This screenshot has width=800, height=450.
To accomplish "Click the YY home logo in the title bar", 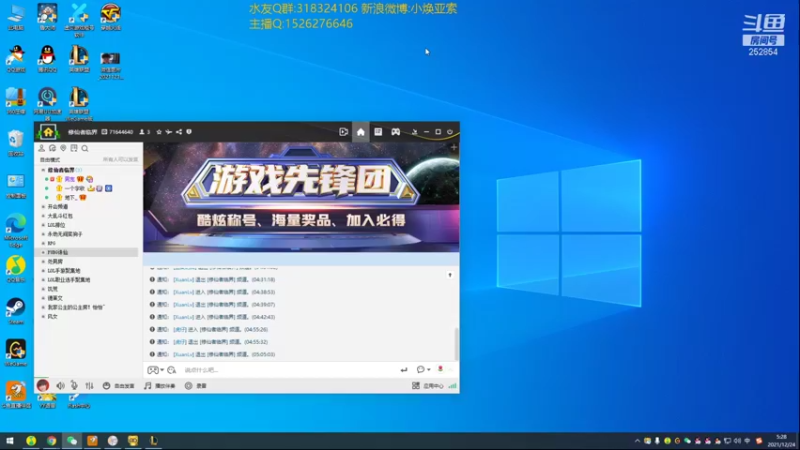I will (x=48, y=132).
